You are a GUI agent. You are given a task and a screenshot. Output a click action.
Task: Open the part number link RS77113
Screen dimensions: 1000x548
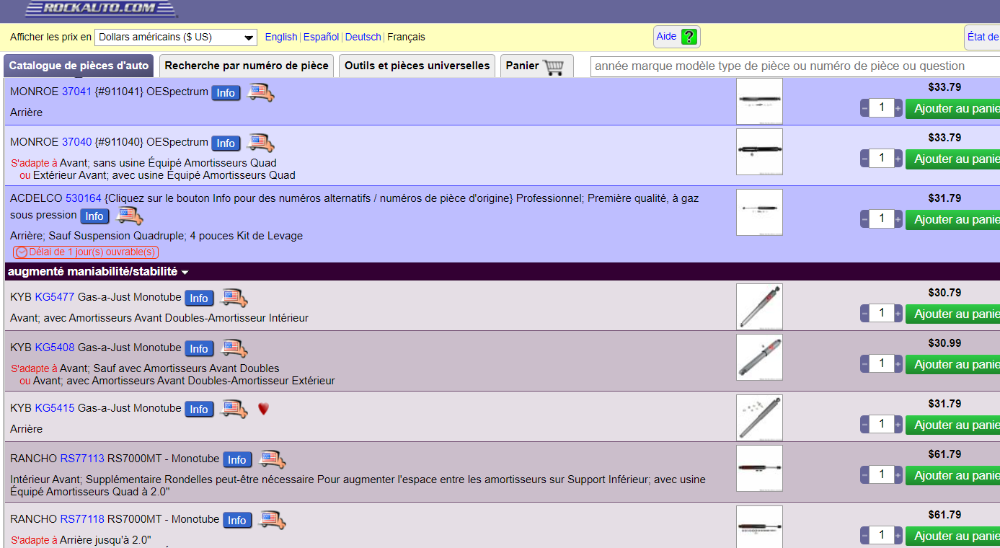pos(82,458)
